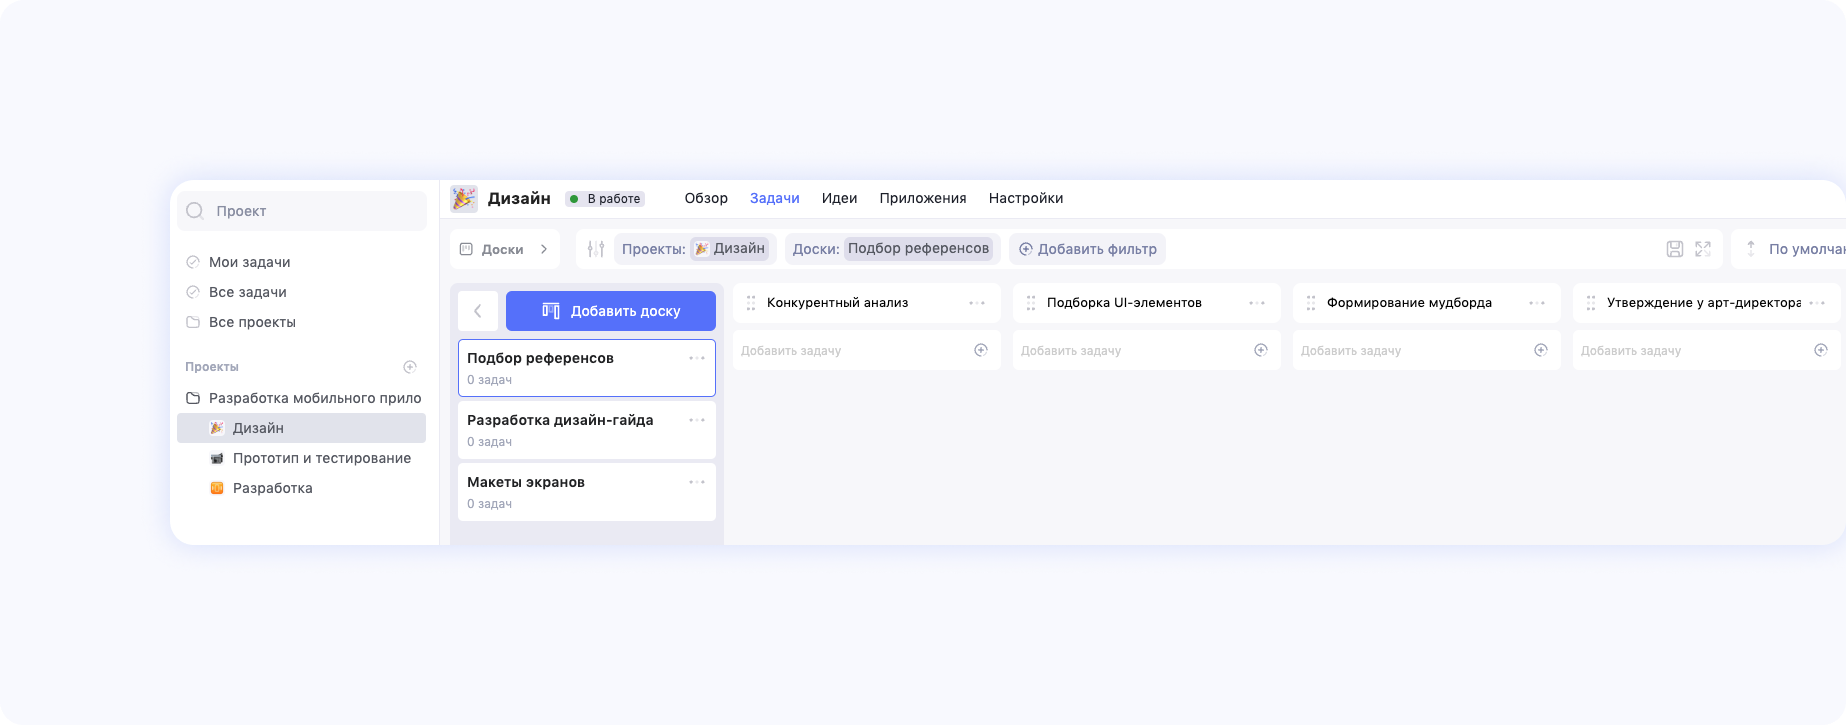Click the add task icon in Конкурентный анализ column

[981, 350]
